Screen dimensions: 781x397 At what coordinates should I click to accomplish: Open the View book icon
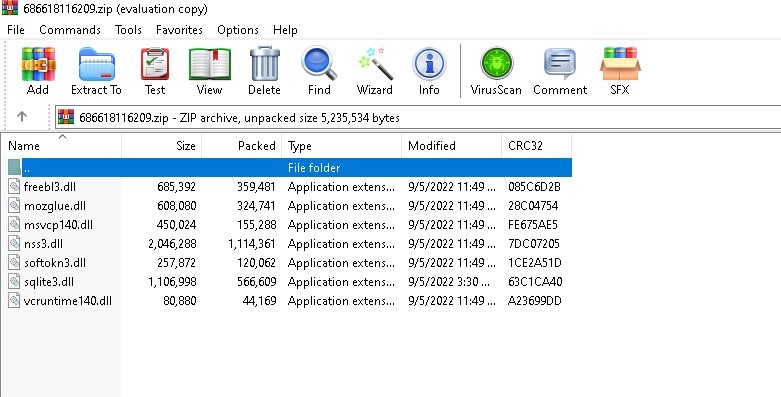[x=209, y=64]
